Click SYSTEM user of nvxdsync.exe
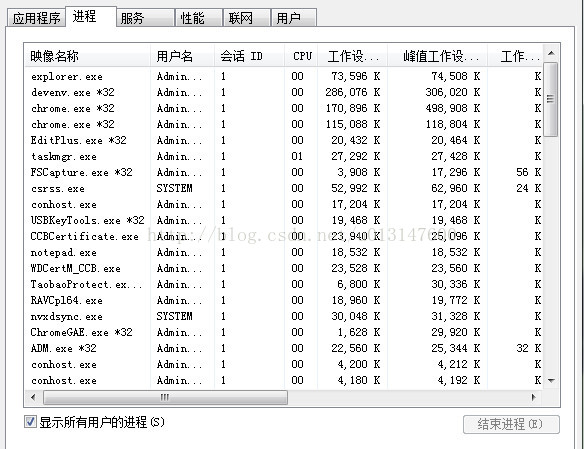 click(x=174, y=316)
